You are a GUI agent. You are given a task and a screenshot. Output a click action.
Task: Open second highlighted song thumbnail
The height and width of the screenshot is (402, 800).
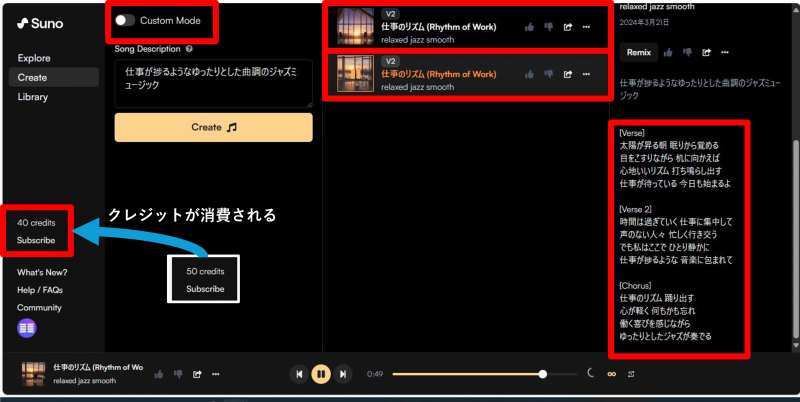[x=356, y=74]
